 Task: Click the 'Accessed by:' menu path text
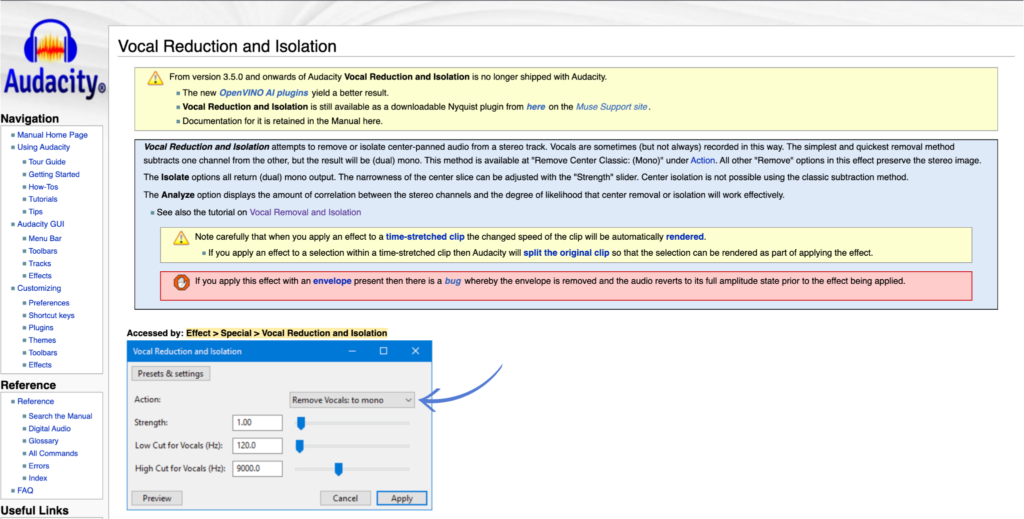(287, 334)
